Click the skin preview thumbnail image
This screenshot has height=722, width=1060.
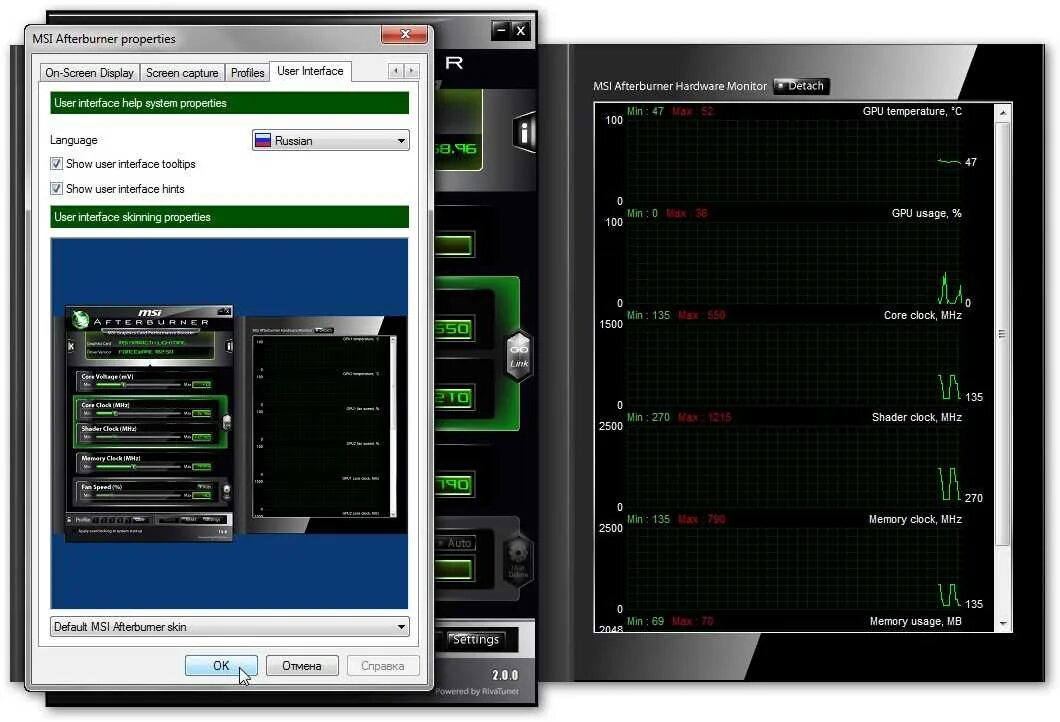click(229, 423)
